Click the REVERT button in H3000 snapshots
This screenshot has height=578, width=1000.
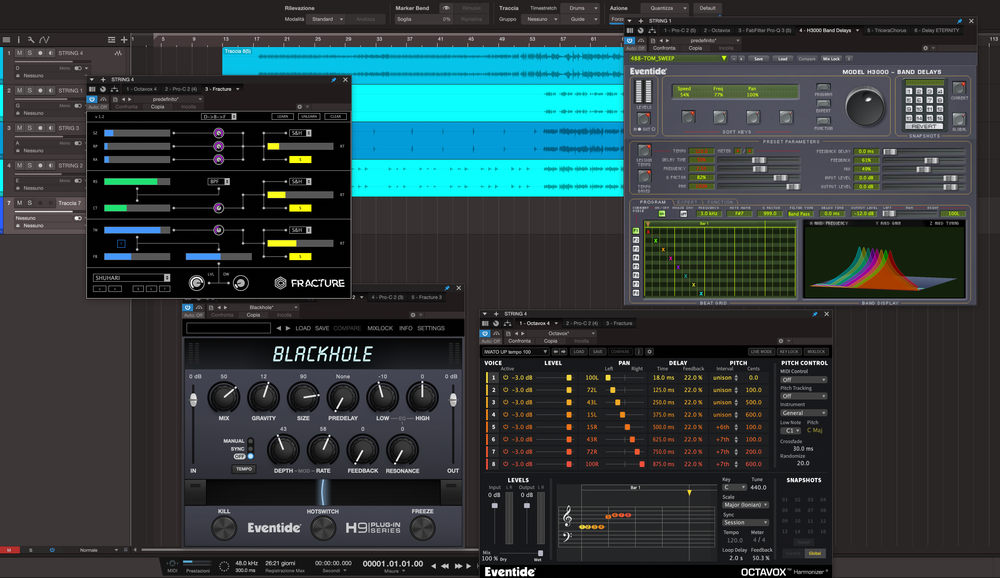[x=924, y=127]
